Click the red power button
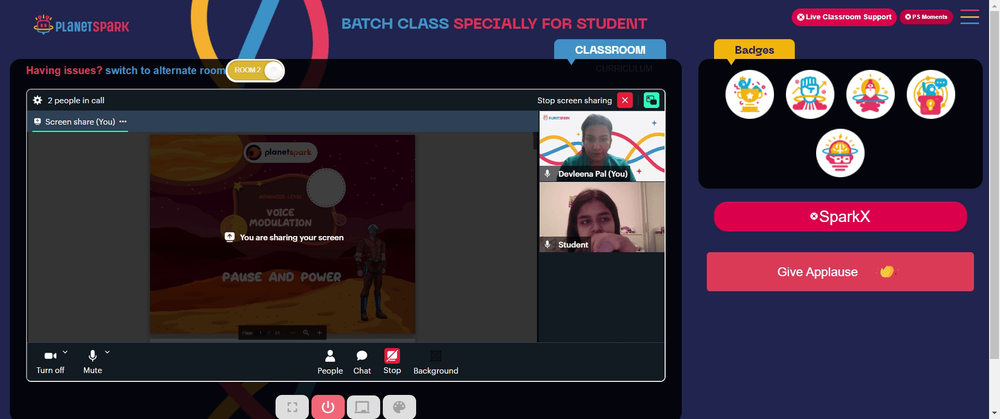The width and height of the screenshot is (1000, 419). point(328,407)
